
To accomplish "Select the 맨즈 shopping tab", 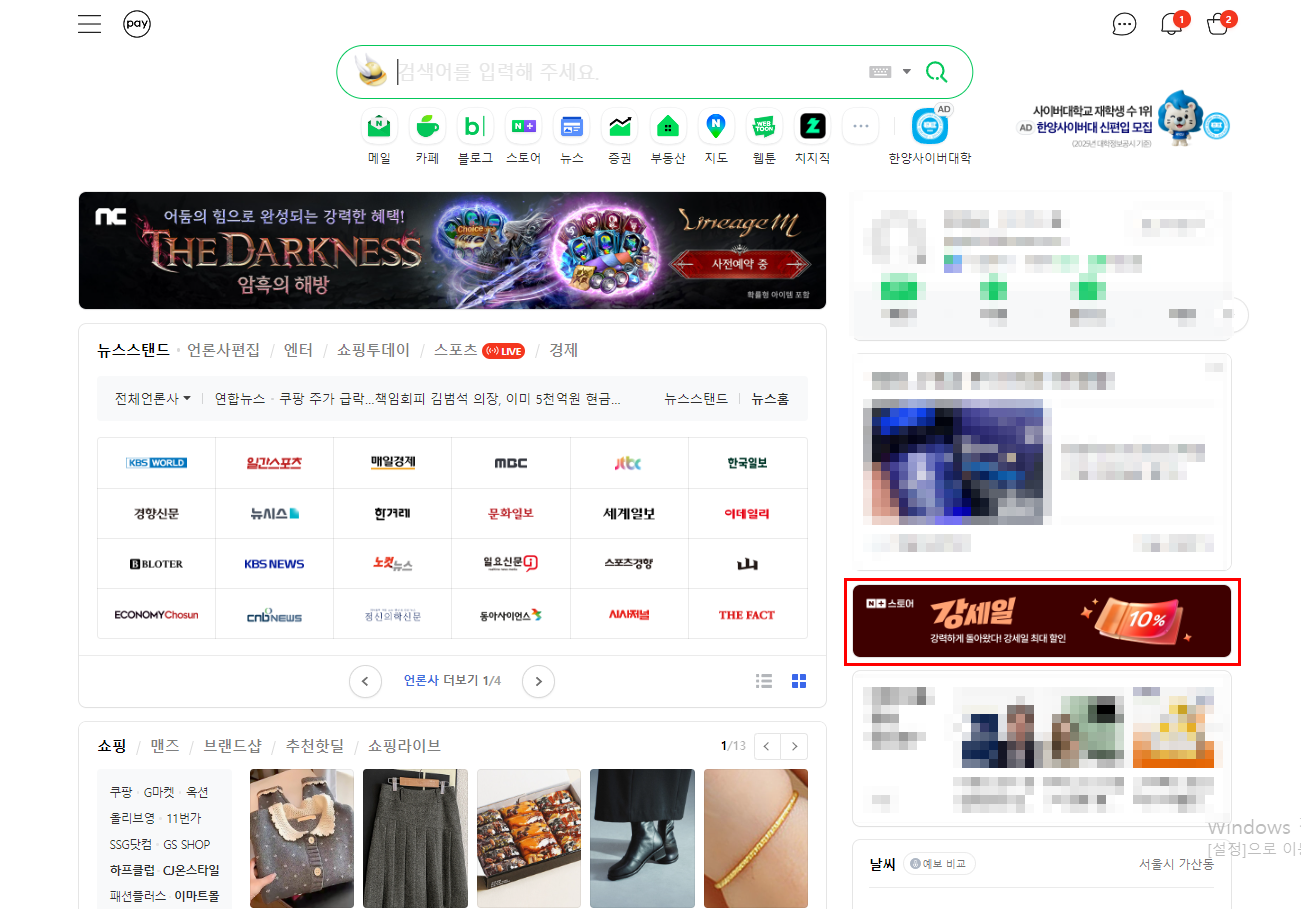I will [x=165, y=746].
